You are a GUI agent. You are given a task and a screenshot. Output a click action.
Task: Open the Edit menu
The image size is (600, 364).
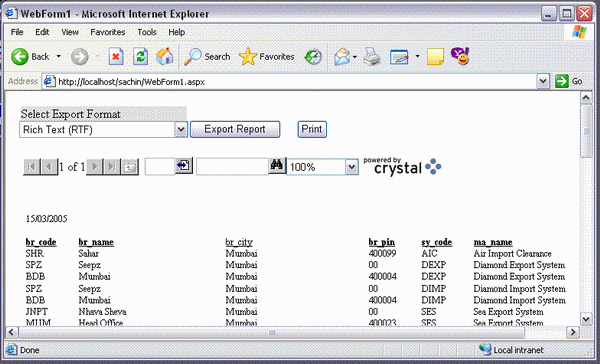[x=42, y=32]
